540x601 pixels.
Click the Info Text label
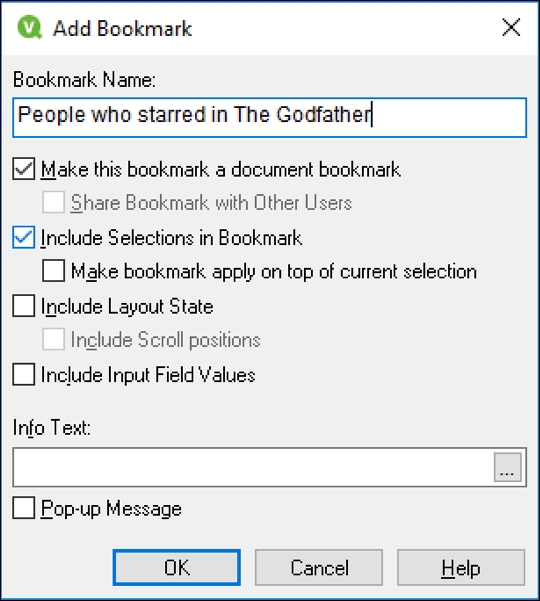coord(52,427)
